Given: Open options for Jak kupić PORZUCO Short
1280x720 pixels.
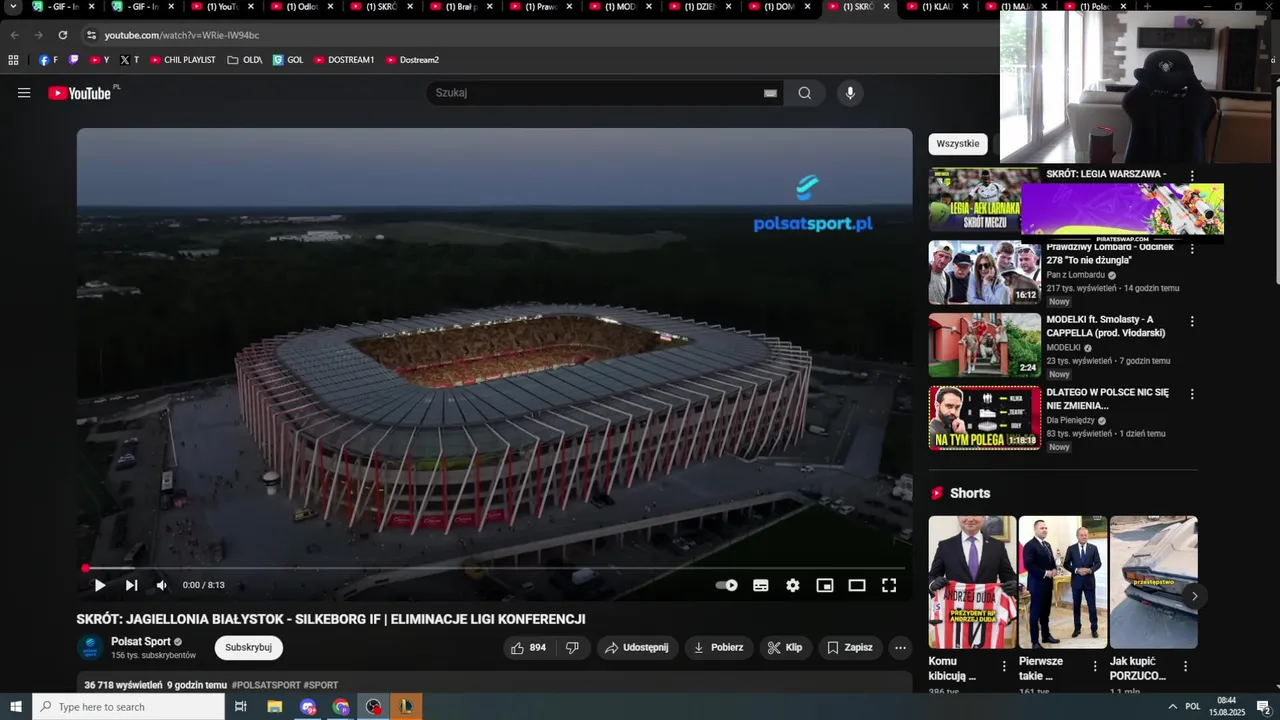Looking at the screenshot, I should (1186, 666).
